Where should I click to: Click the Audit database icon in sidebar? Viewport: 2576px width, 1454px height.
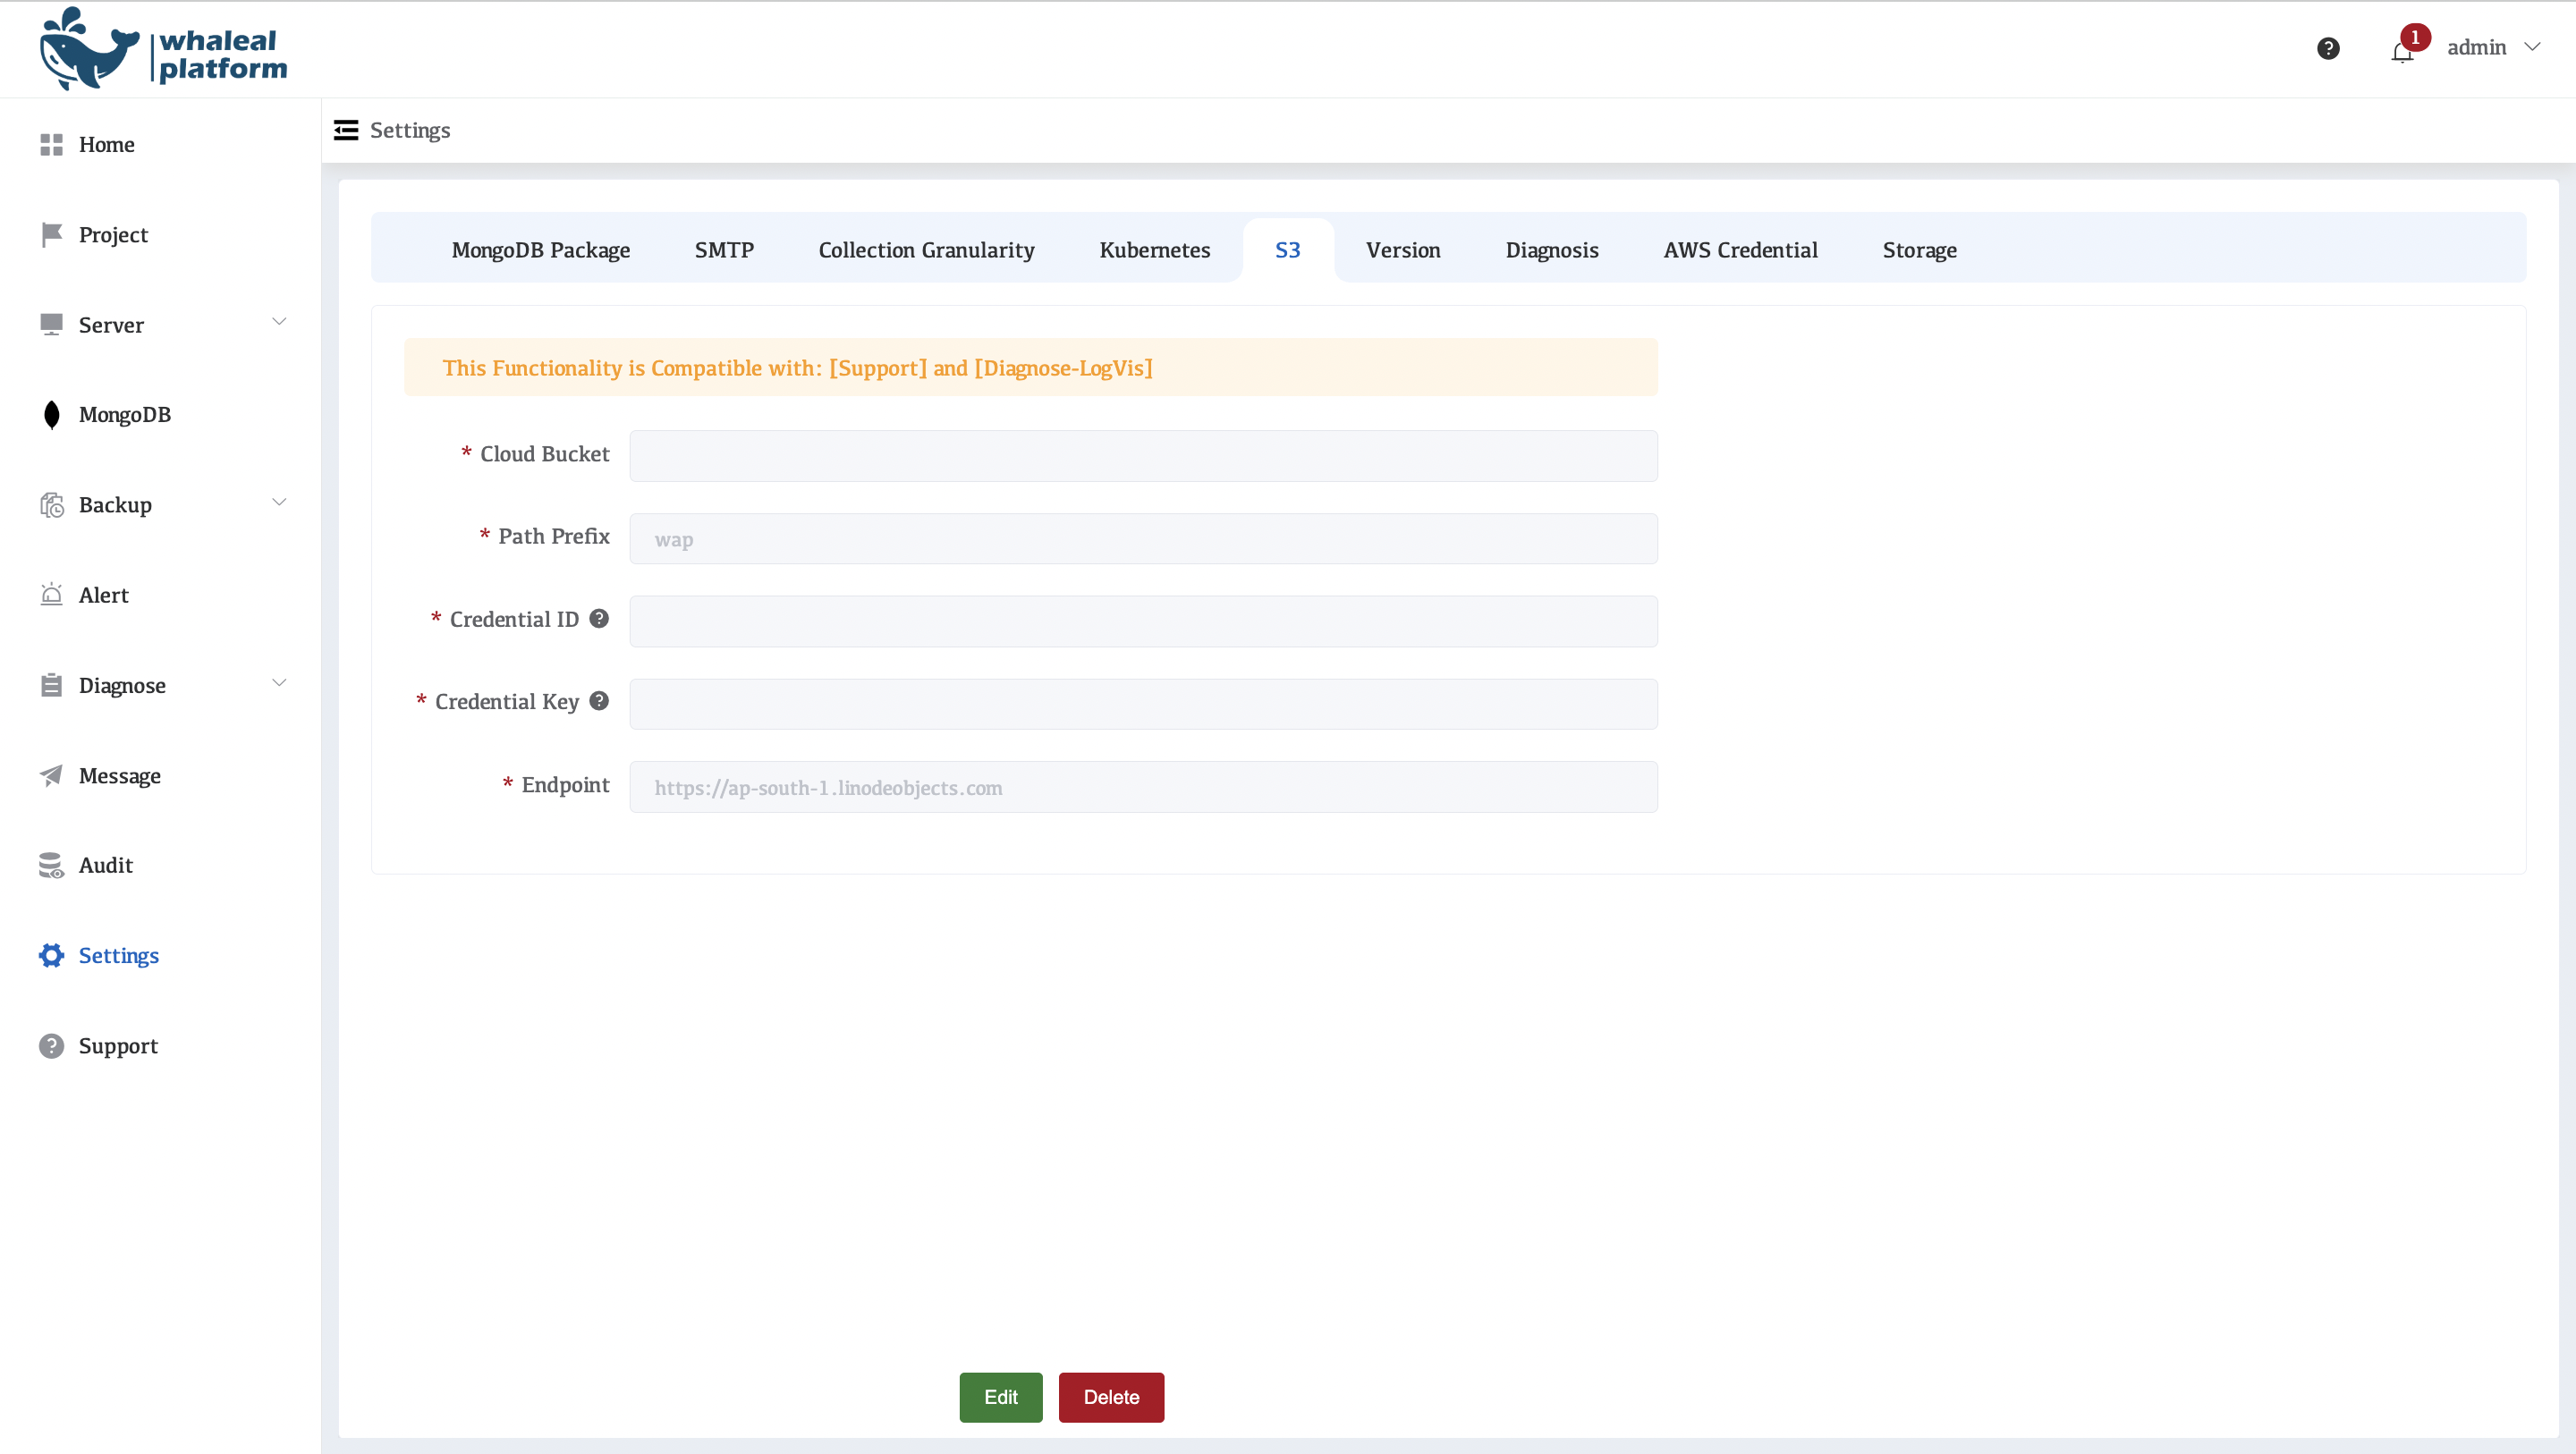click(x=52, y=865)
